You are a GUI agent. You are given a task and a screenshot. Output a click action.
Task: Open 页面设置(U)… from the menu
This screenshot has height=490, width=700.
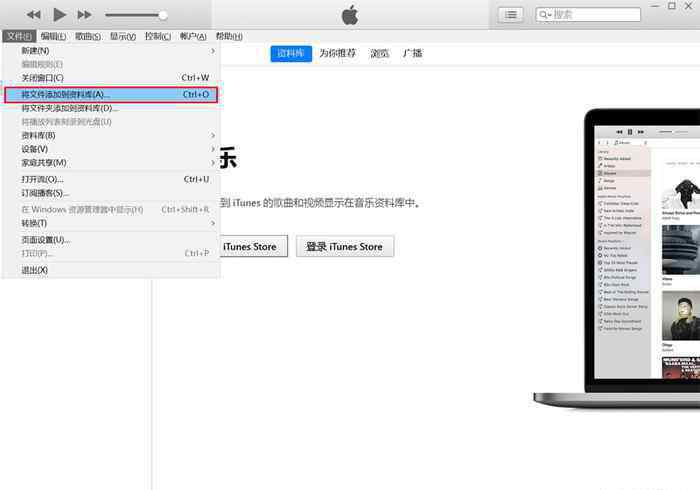pyautogui.click(x=111, y=240)
